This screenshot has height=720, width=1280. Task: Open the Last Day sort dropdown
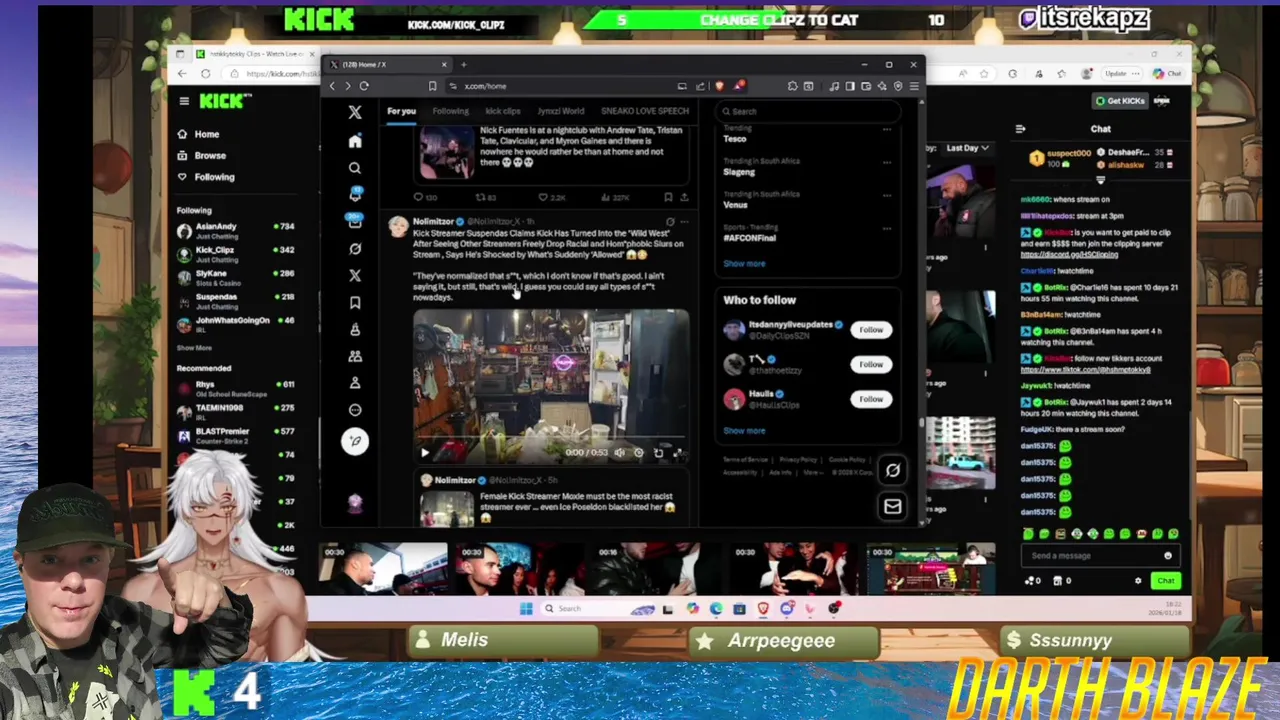point(967,148)
